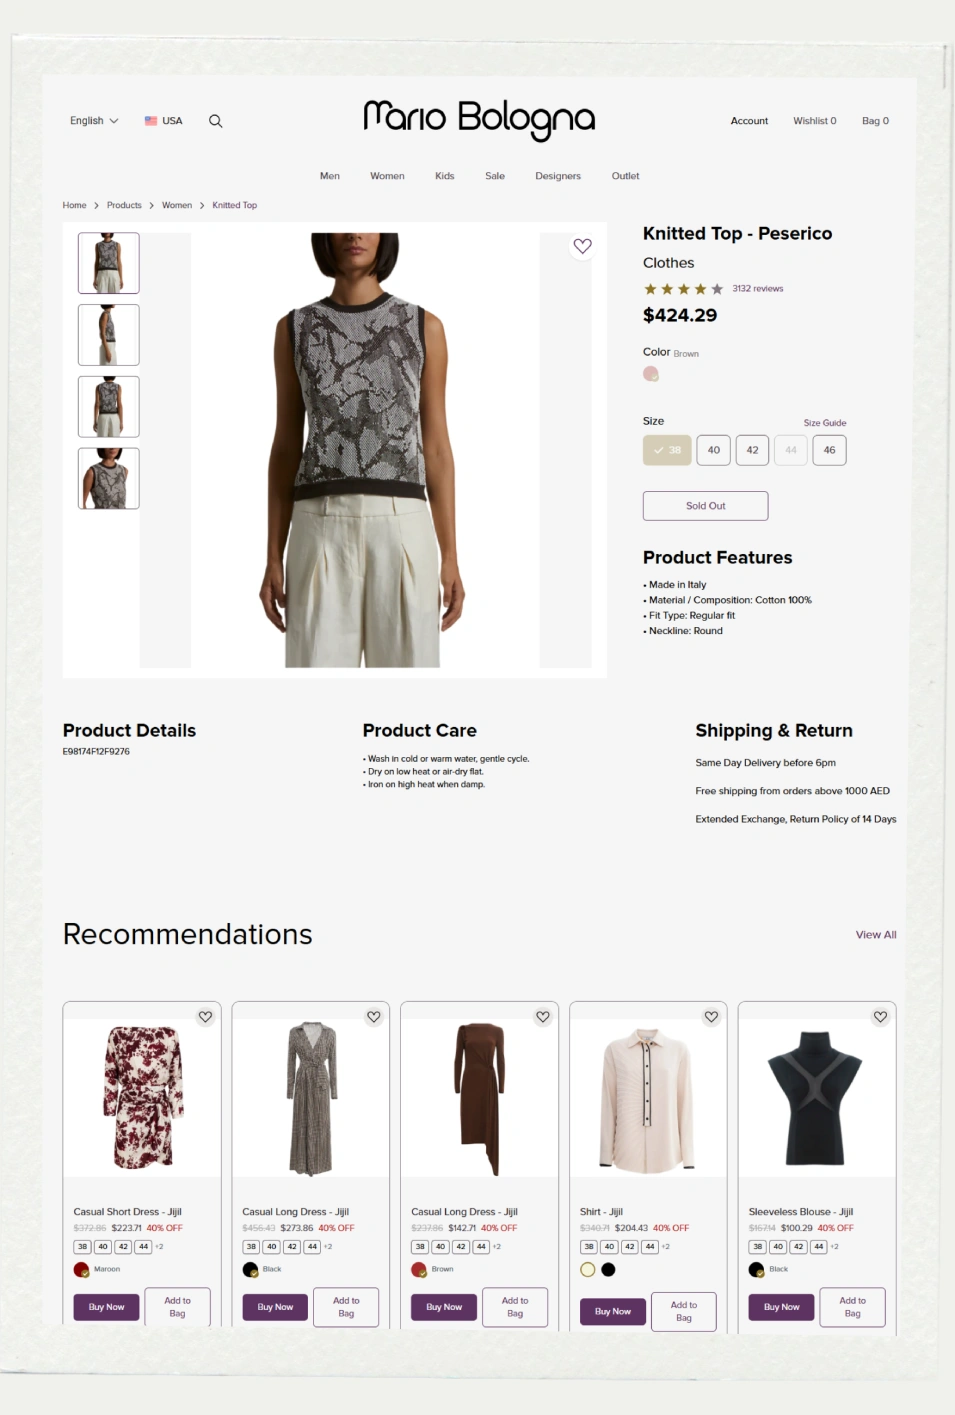
Task: Select size 40 for Knitted Top
Action: pos(714,450)
